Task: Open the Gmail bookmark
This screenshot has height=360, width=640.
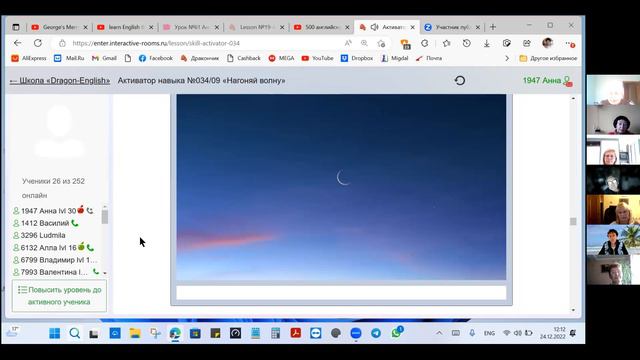Action: 104,58
